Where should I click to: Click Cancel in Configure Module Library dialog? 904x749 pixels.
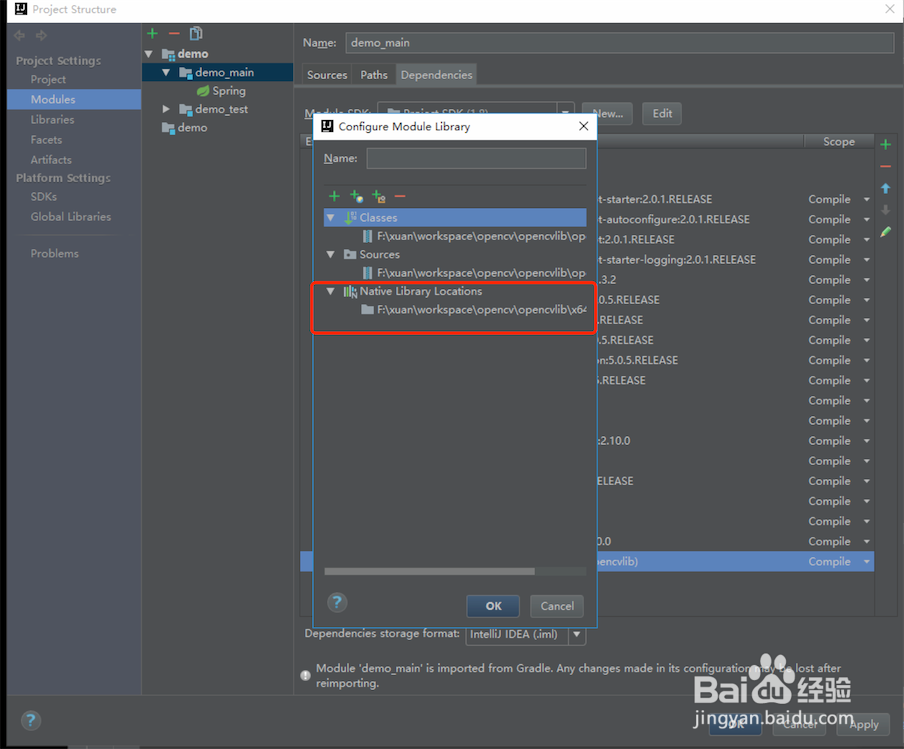557,606
